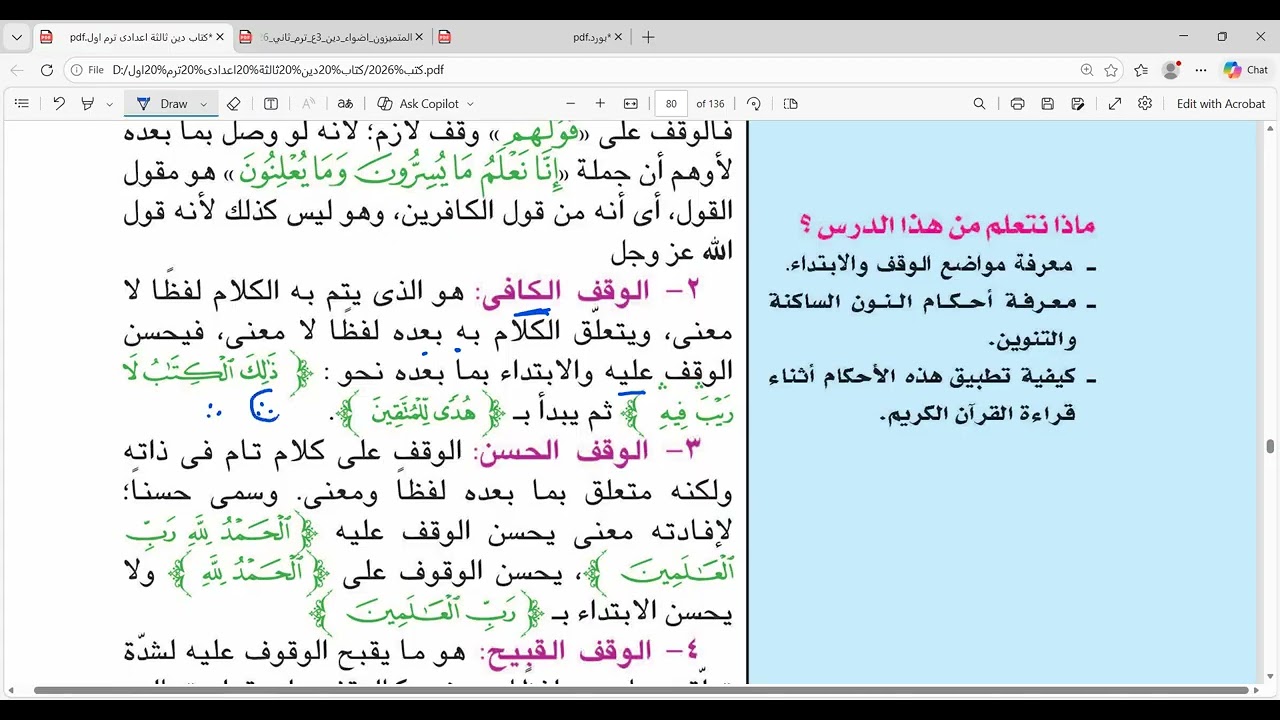Toggle page view layout
Viewport: 1280px width, 720px height.
coord(791,103)
